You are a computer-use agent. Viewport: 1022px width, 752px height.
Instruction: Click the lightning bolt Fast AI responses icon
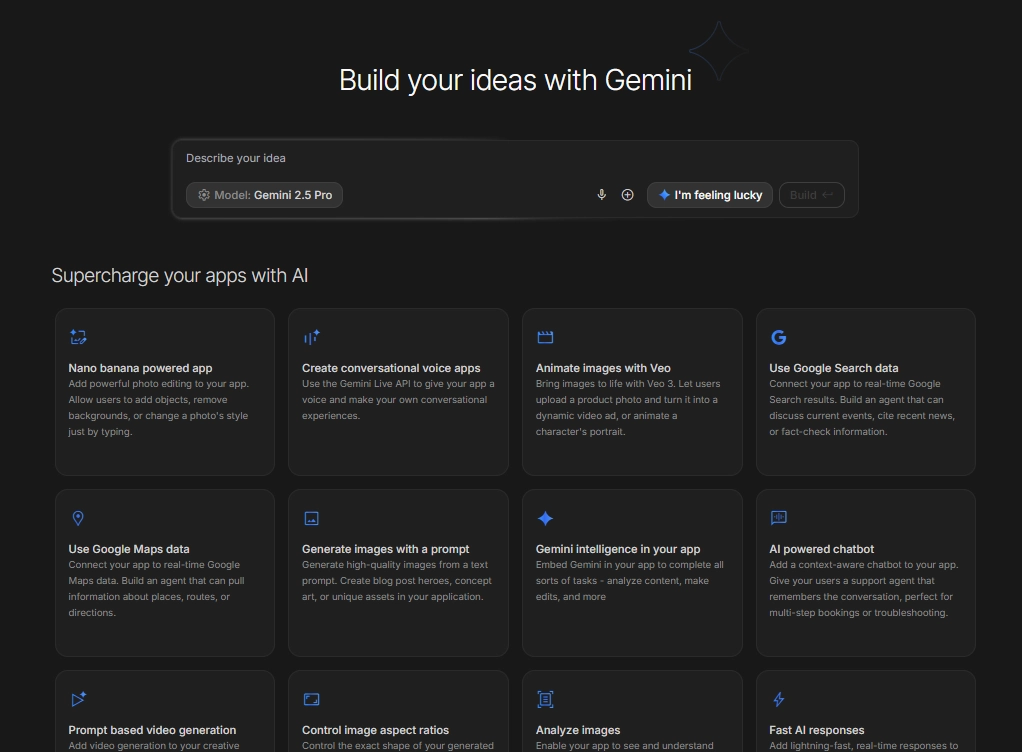tap(779, 699)
